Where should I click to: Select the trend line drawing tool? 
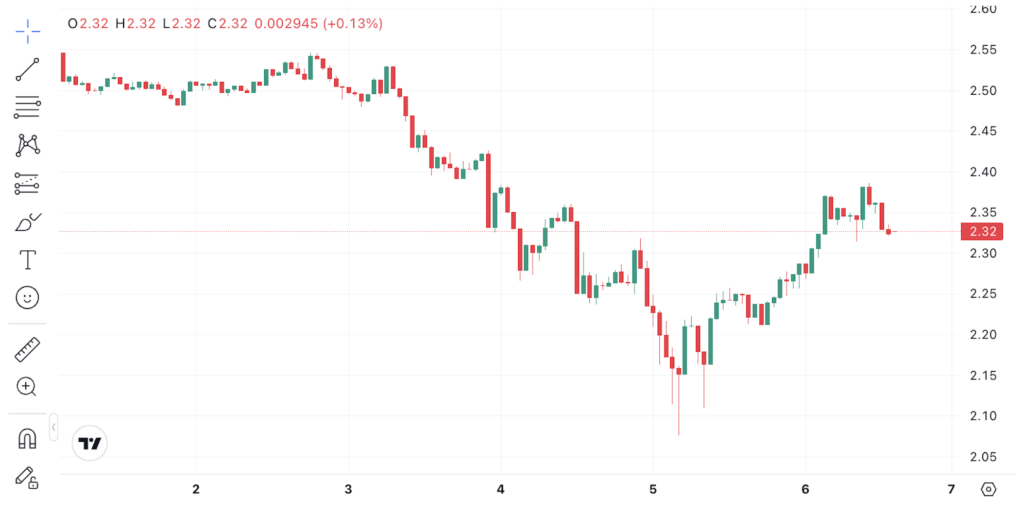[x=27, y=69]
